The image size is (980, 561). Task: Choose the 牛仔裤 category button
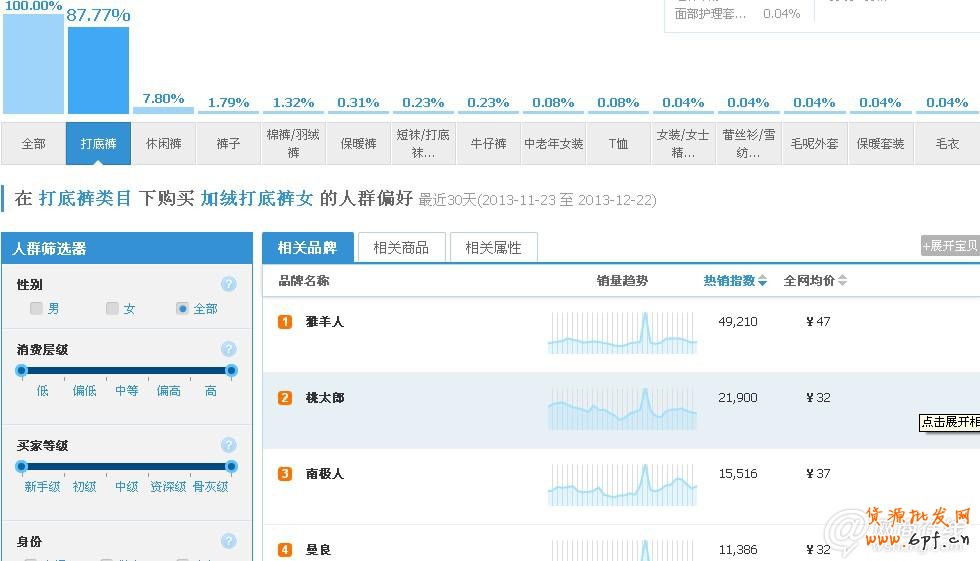489,143
